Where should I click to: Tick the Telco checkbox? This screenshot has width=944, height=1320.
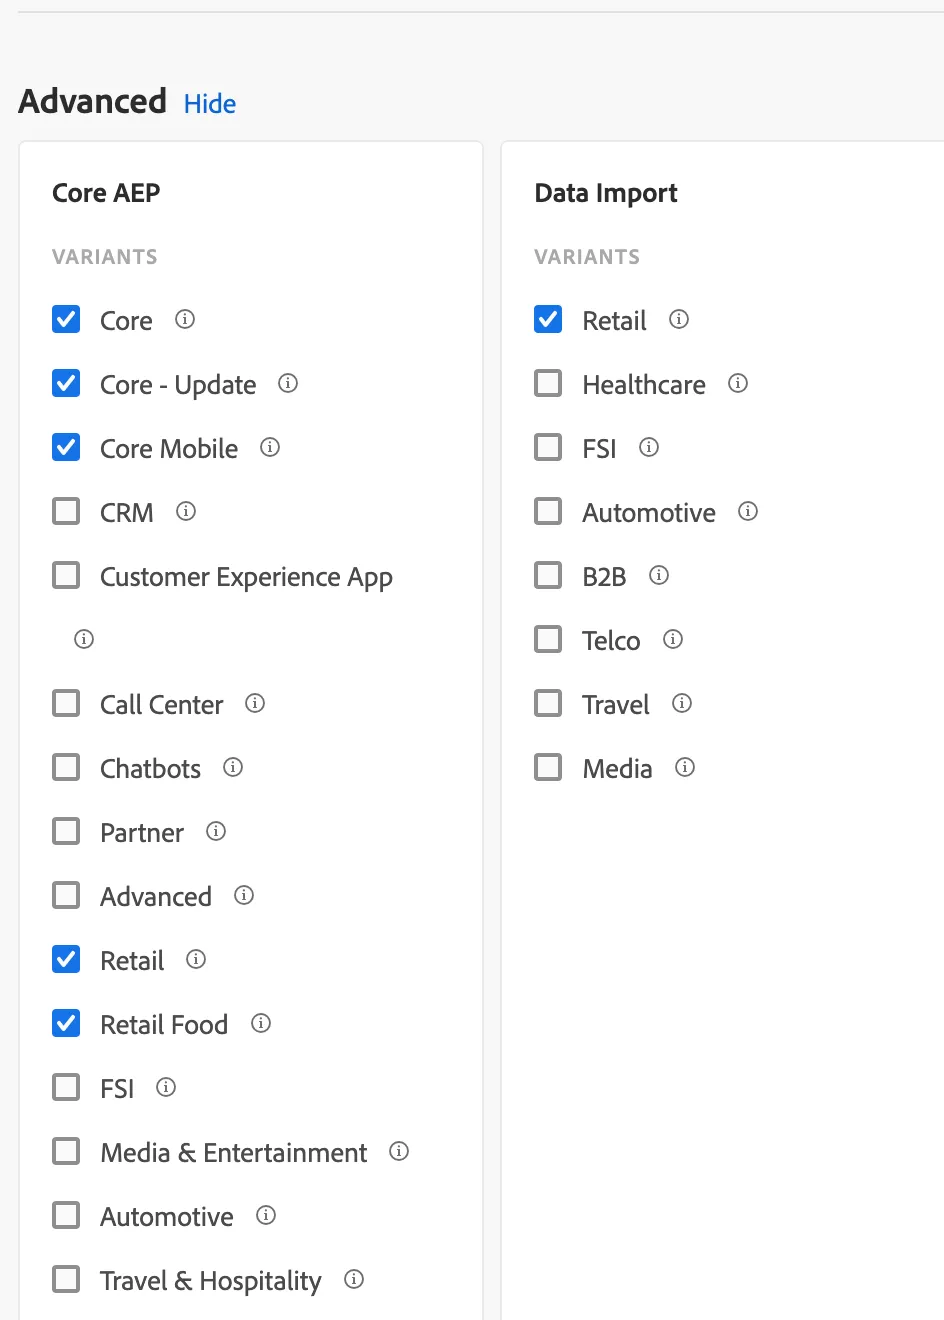pos(548,639)
